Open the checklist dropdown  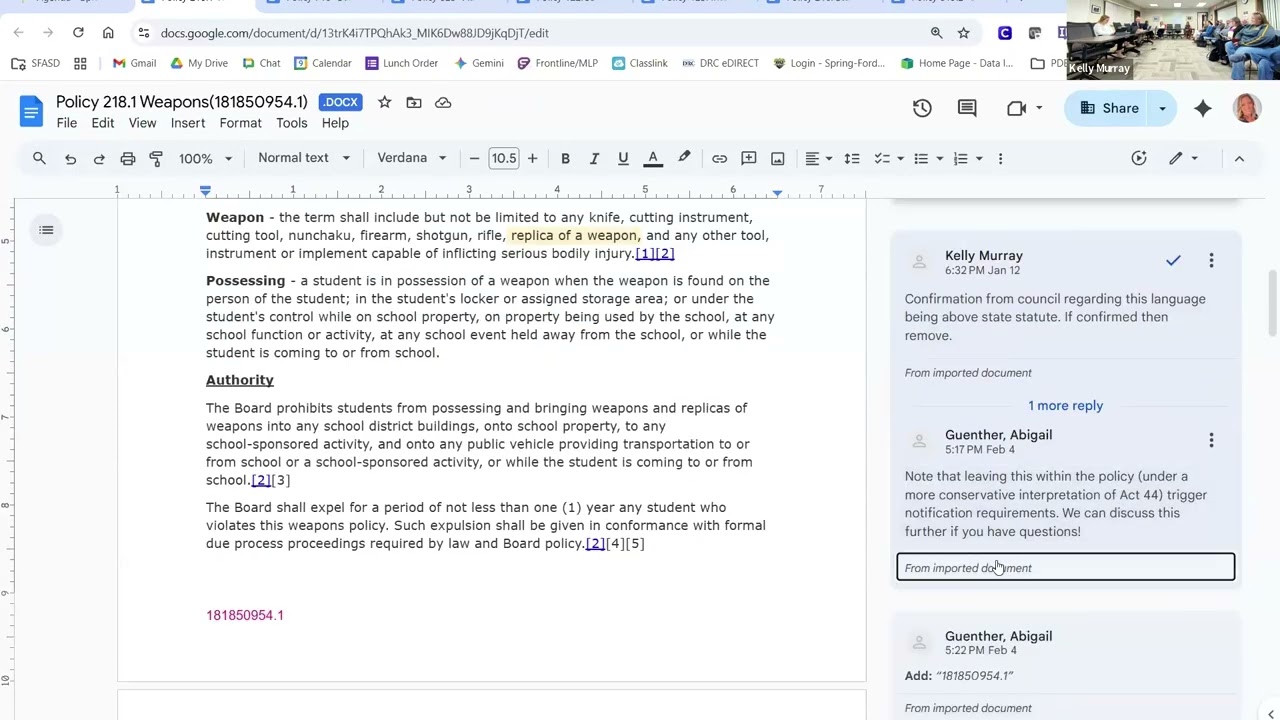[x=888, y=158]
